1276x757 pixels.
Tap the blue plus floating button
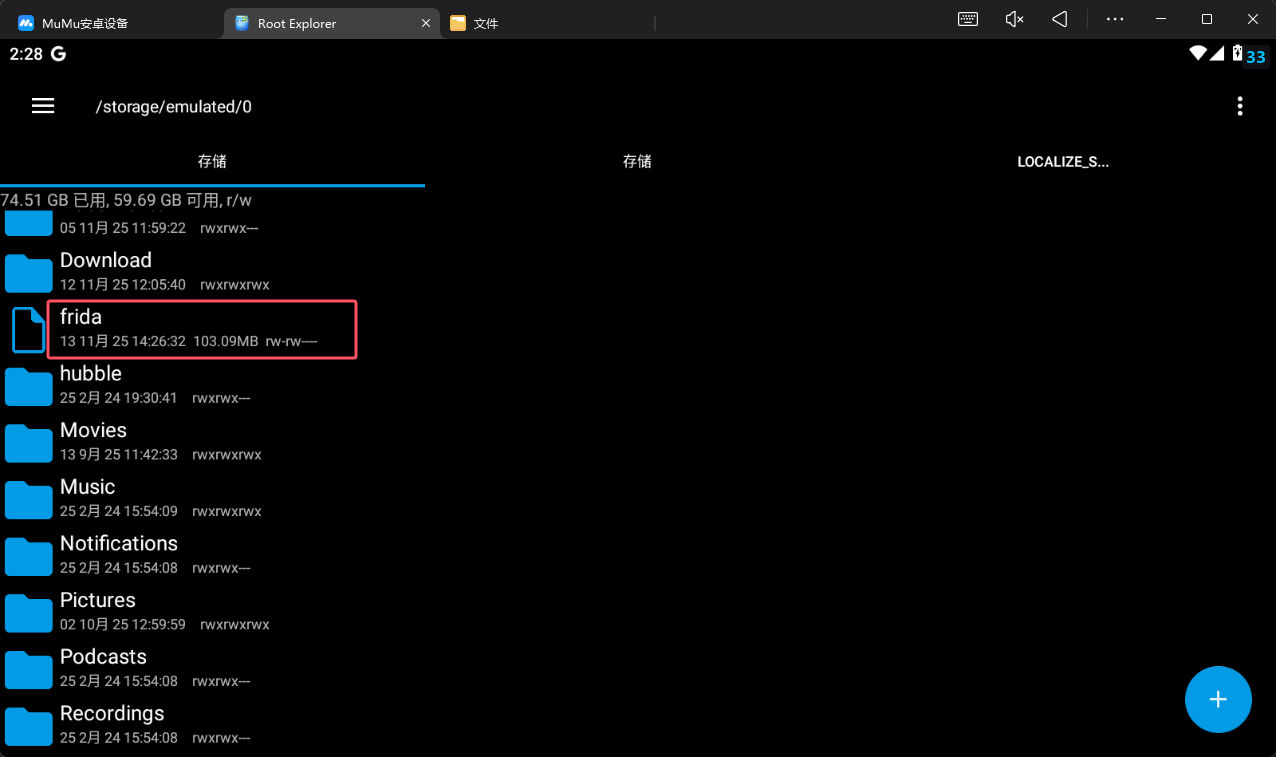[x=1218, y=700]
